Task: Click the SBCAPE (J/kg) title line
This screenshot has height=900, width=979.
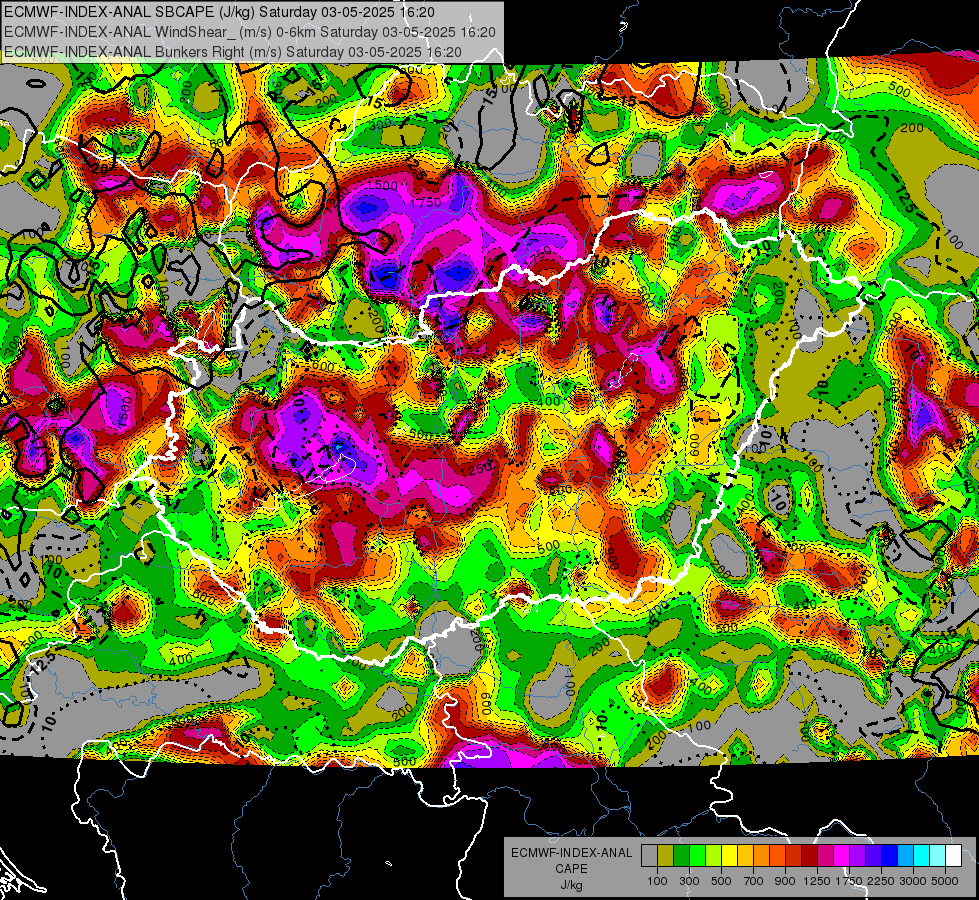Action: tap(219, 12)
